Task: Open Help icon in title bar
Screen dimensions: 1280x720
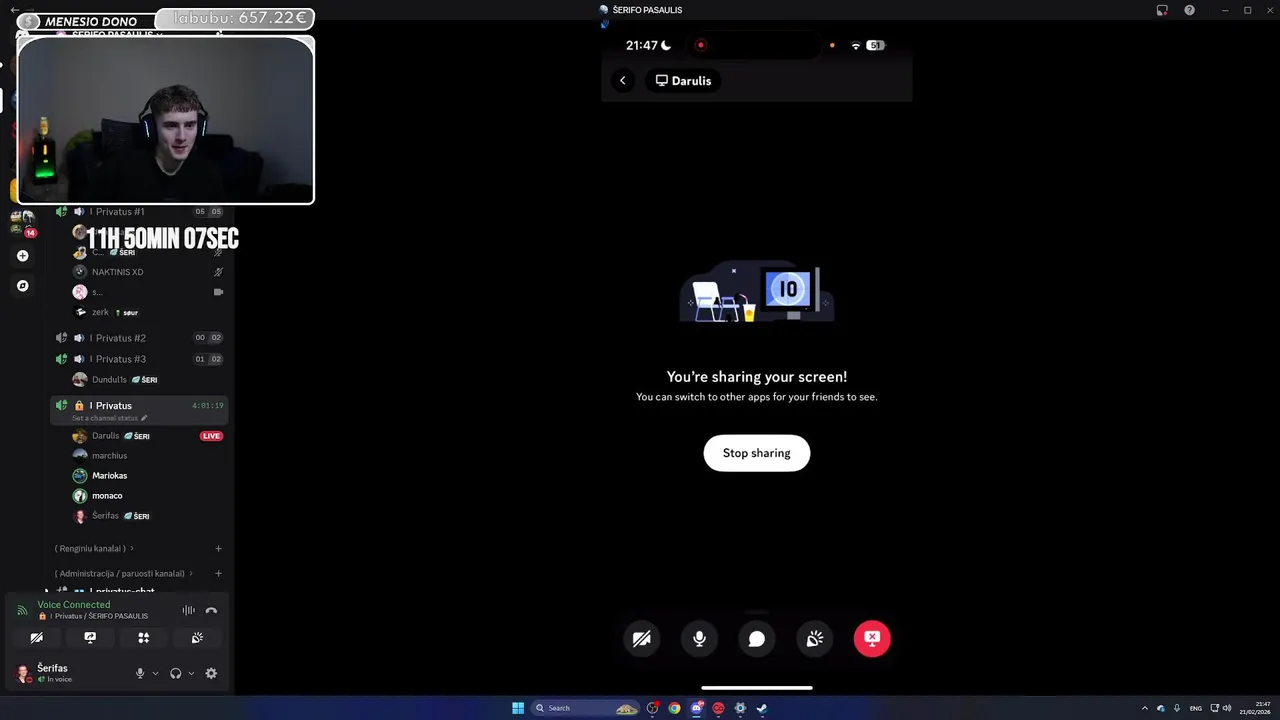Action: 1189,10
